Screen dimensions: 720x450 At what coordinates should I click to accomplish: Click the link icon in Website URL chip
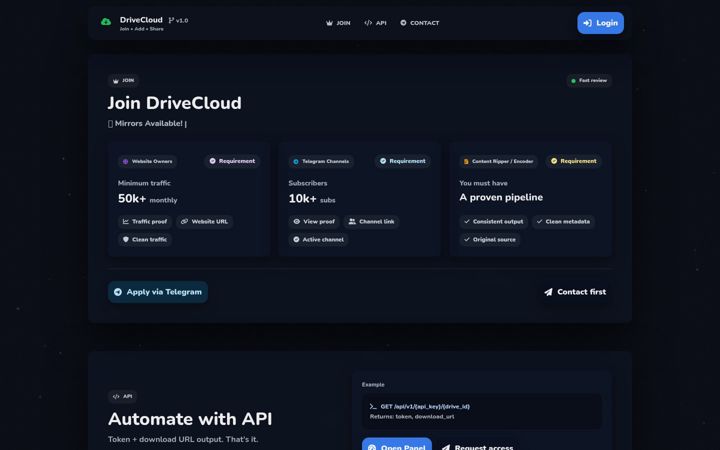[x=184, y=221]
